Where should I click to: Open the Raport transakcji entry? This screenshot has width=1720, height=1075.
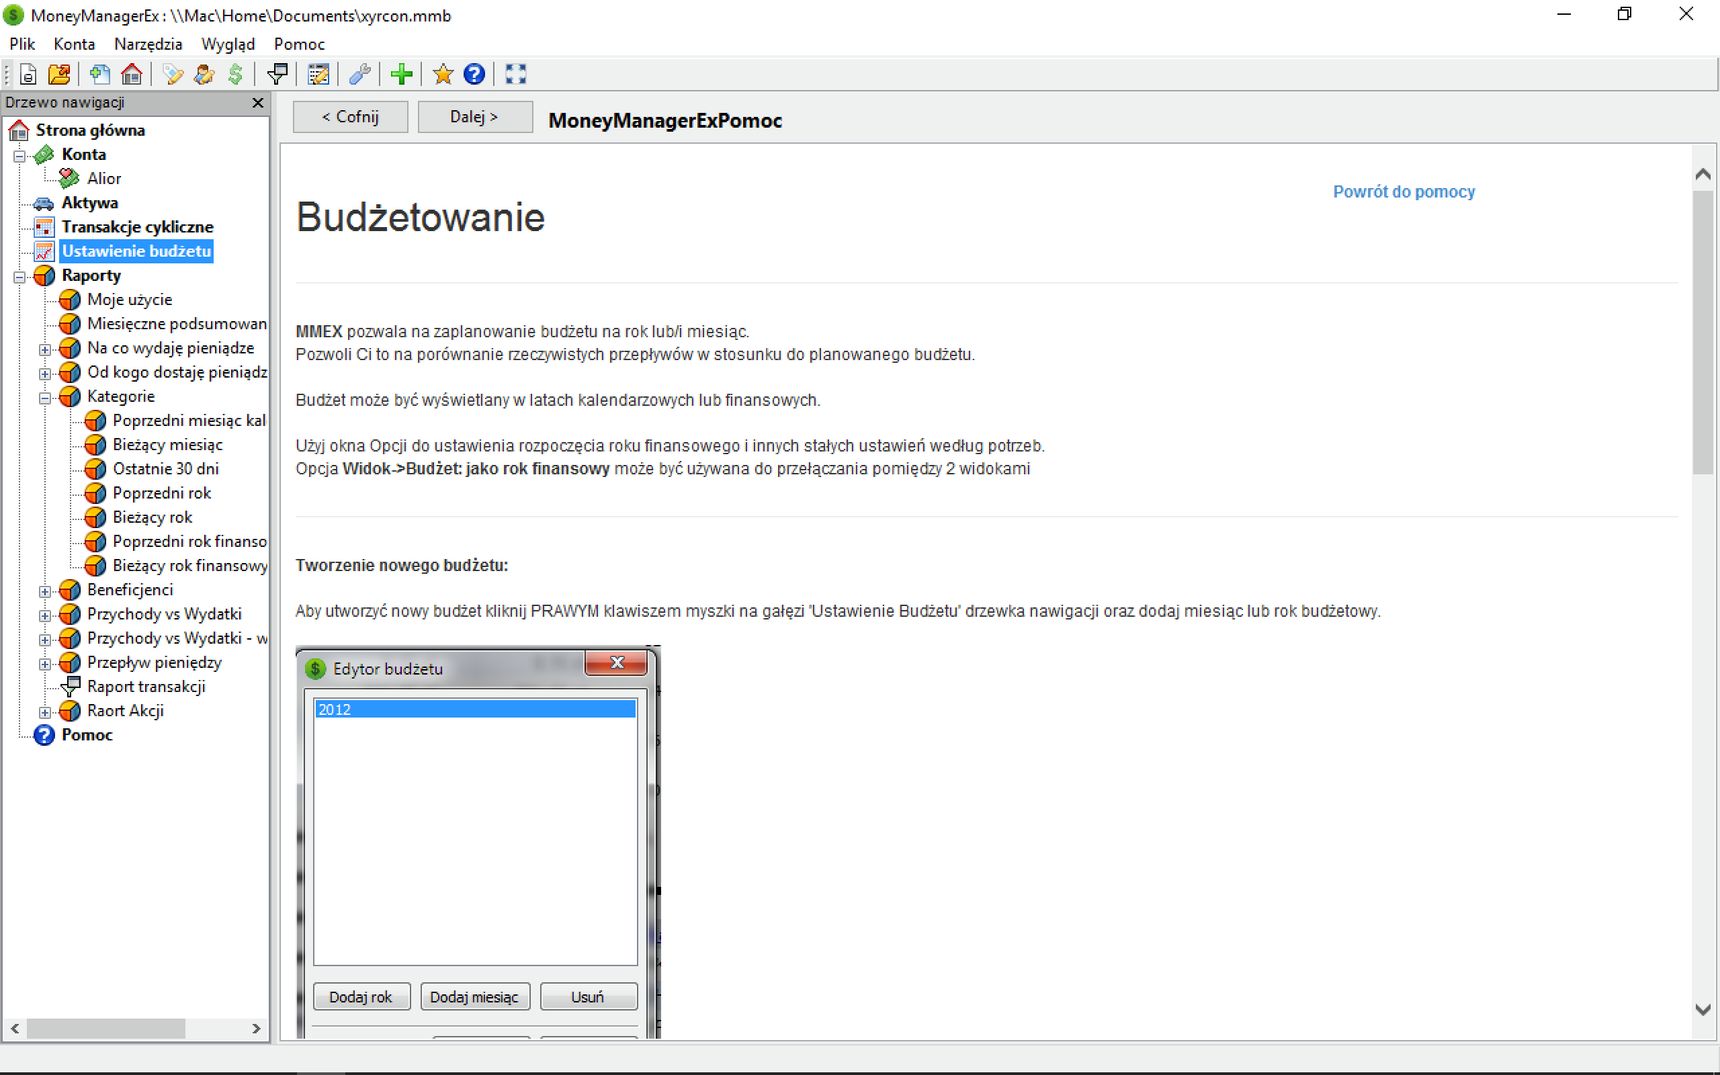pyautogui.click(x=146, y=687)
